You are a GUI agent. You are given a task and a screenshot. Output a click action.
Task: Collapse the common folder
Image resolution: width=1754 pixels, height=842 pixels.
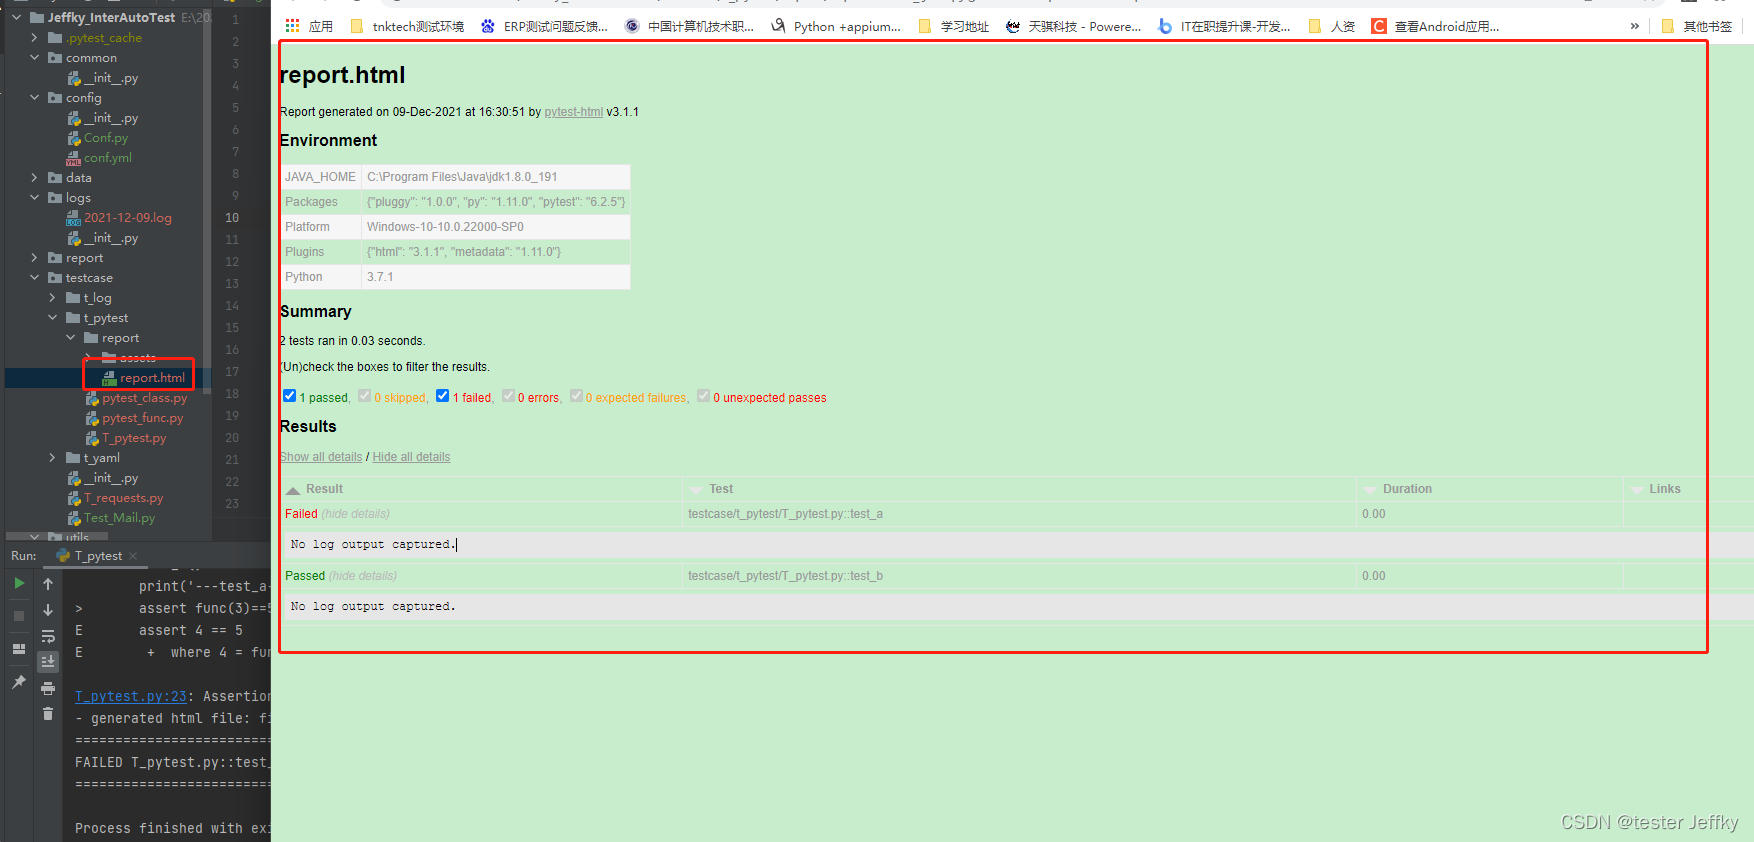pos(35,58)
